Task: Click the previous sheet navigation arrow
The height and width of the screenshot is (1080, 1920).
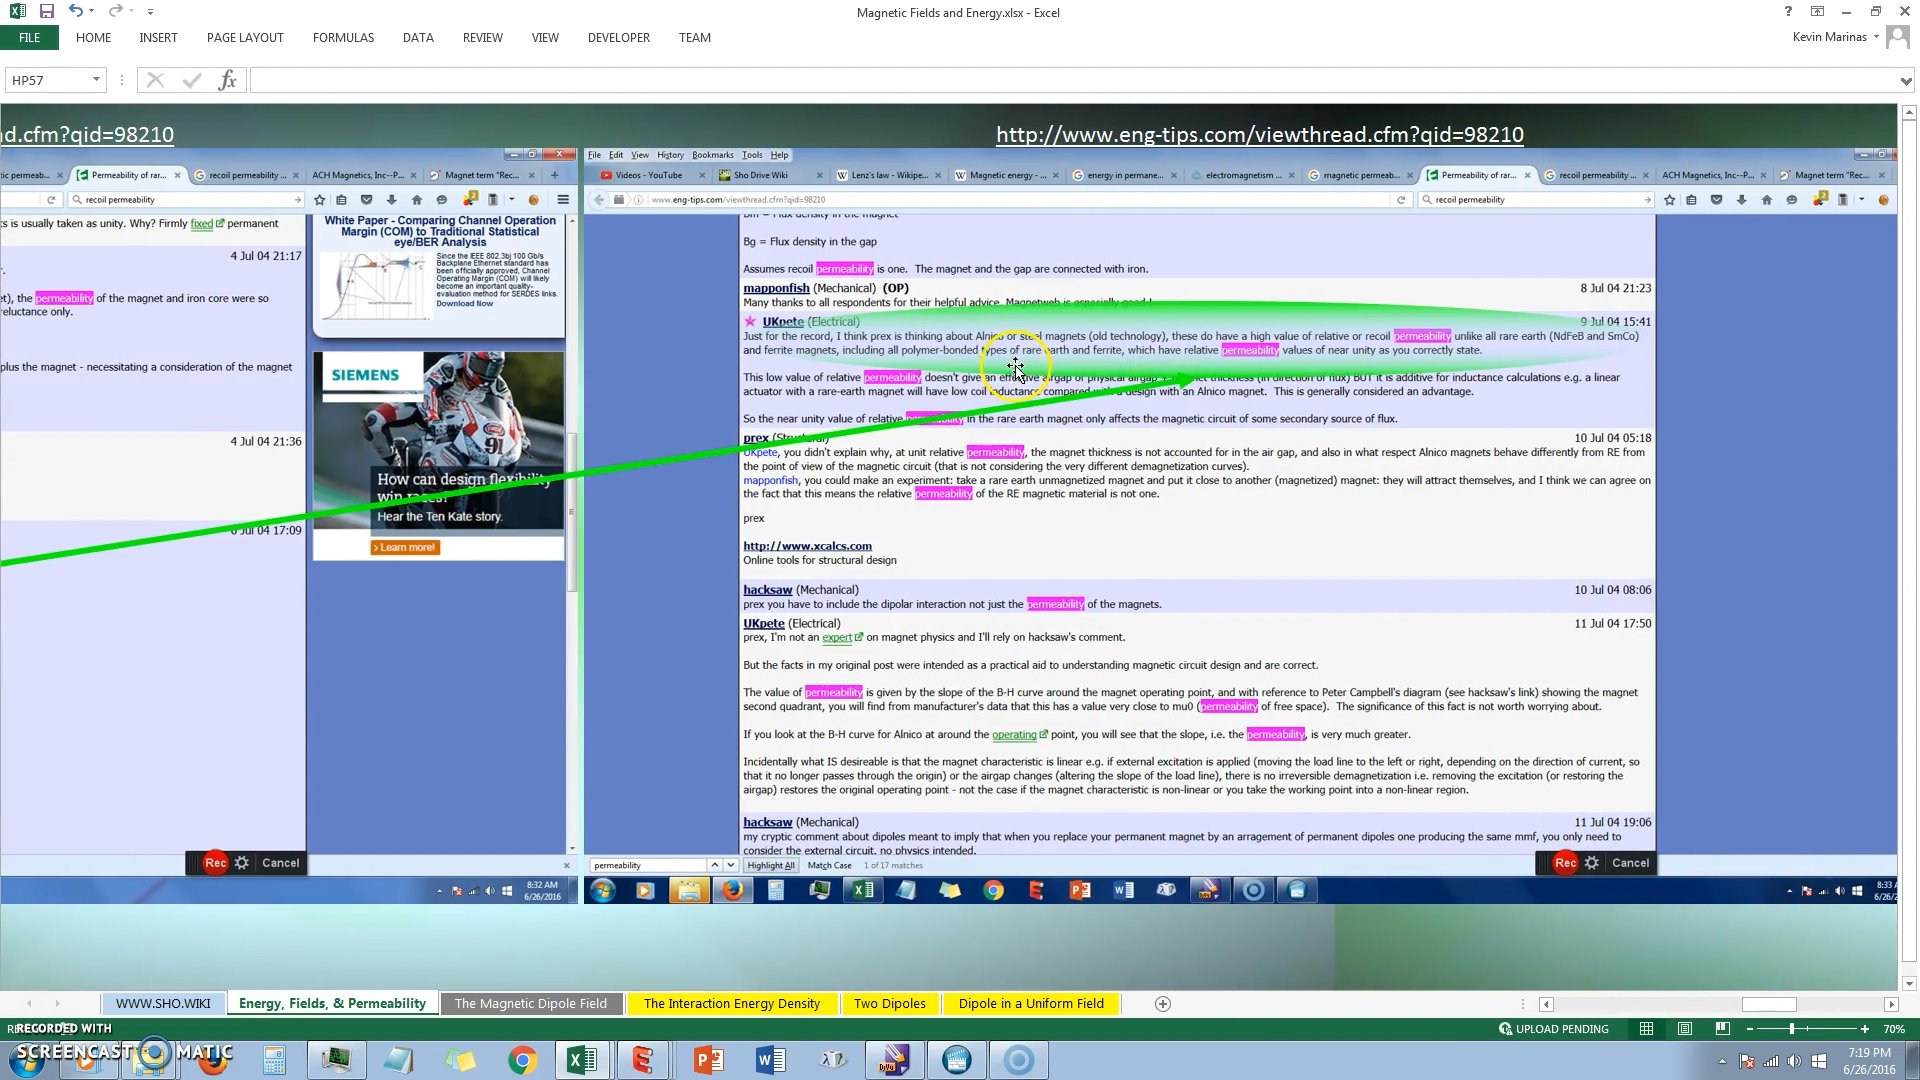Action: [x=29, y=1003]
